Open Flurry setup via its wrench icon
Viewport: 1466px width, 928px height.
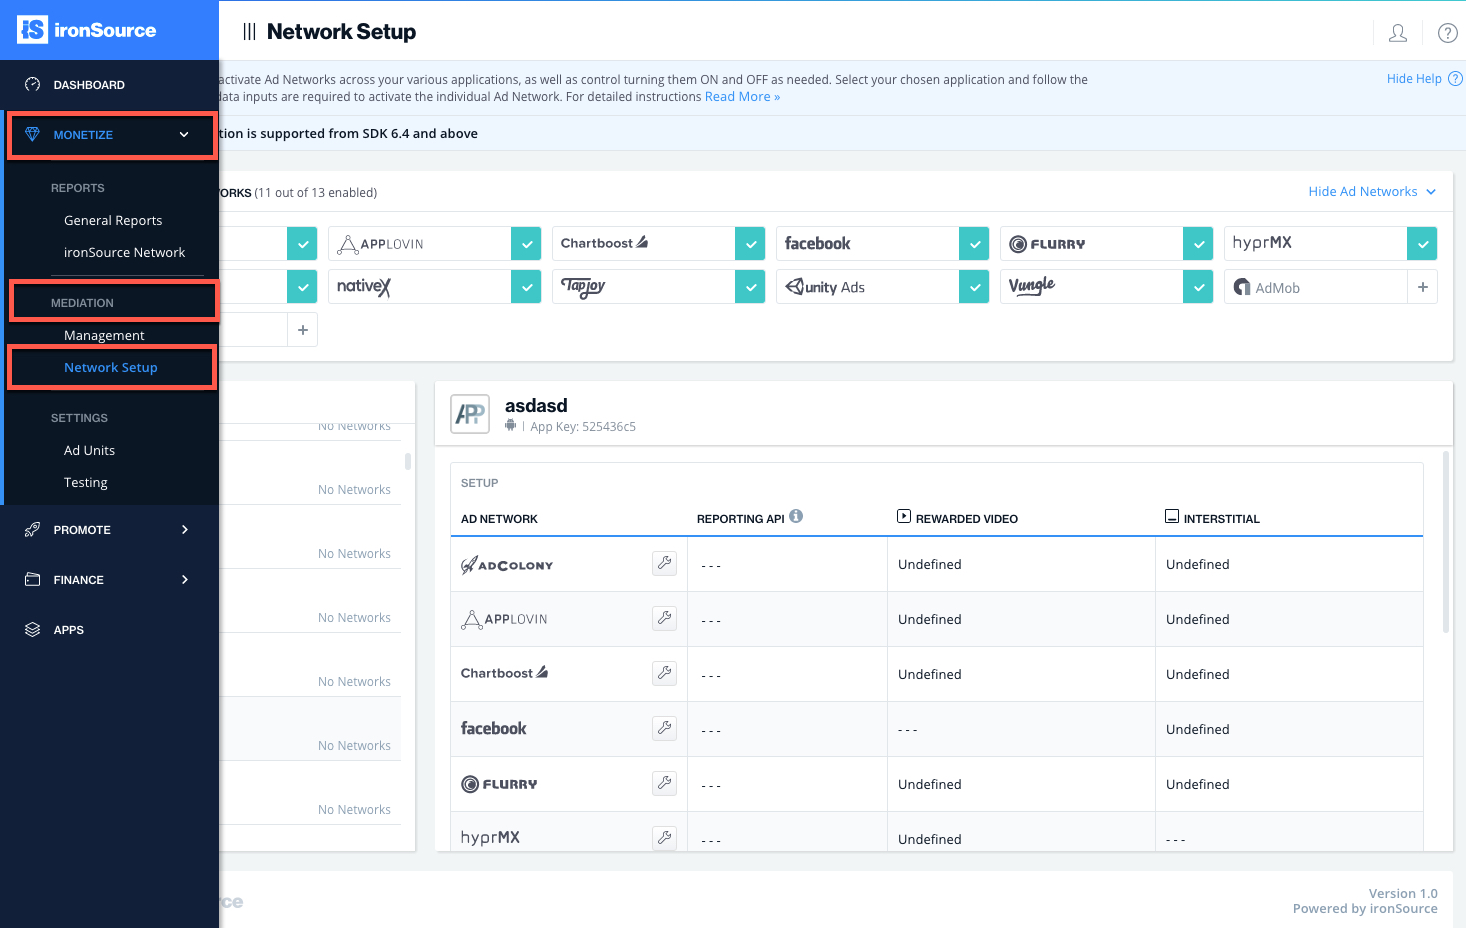pyautogui.click(x=664, y=783)
